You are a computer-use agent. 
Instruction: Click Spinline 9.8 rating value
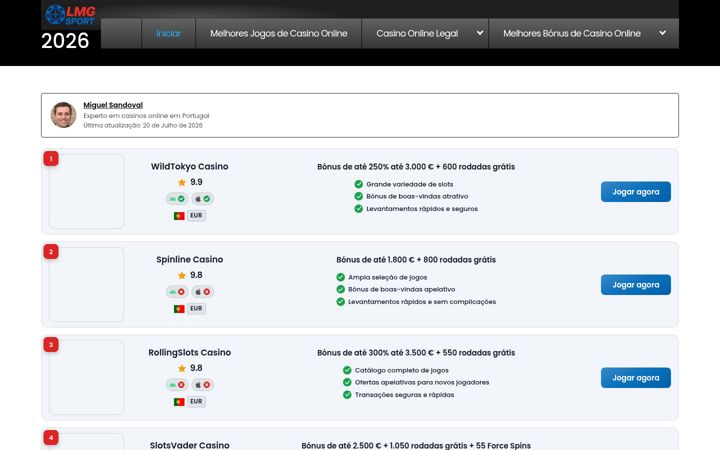point(196,275)
